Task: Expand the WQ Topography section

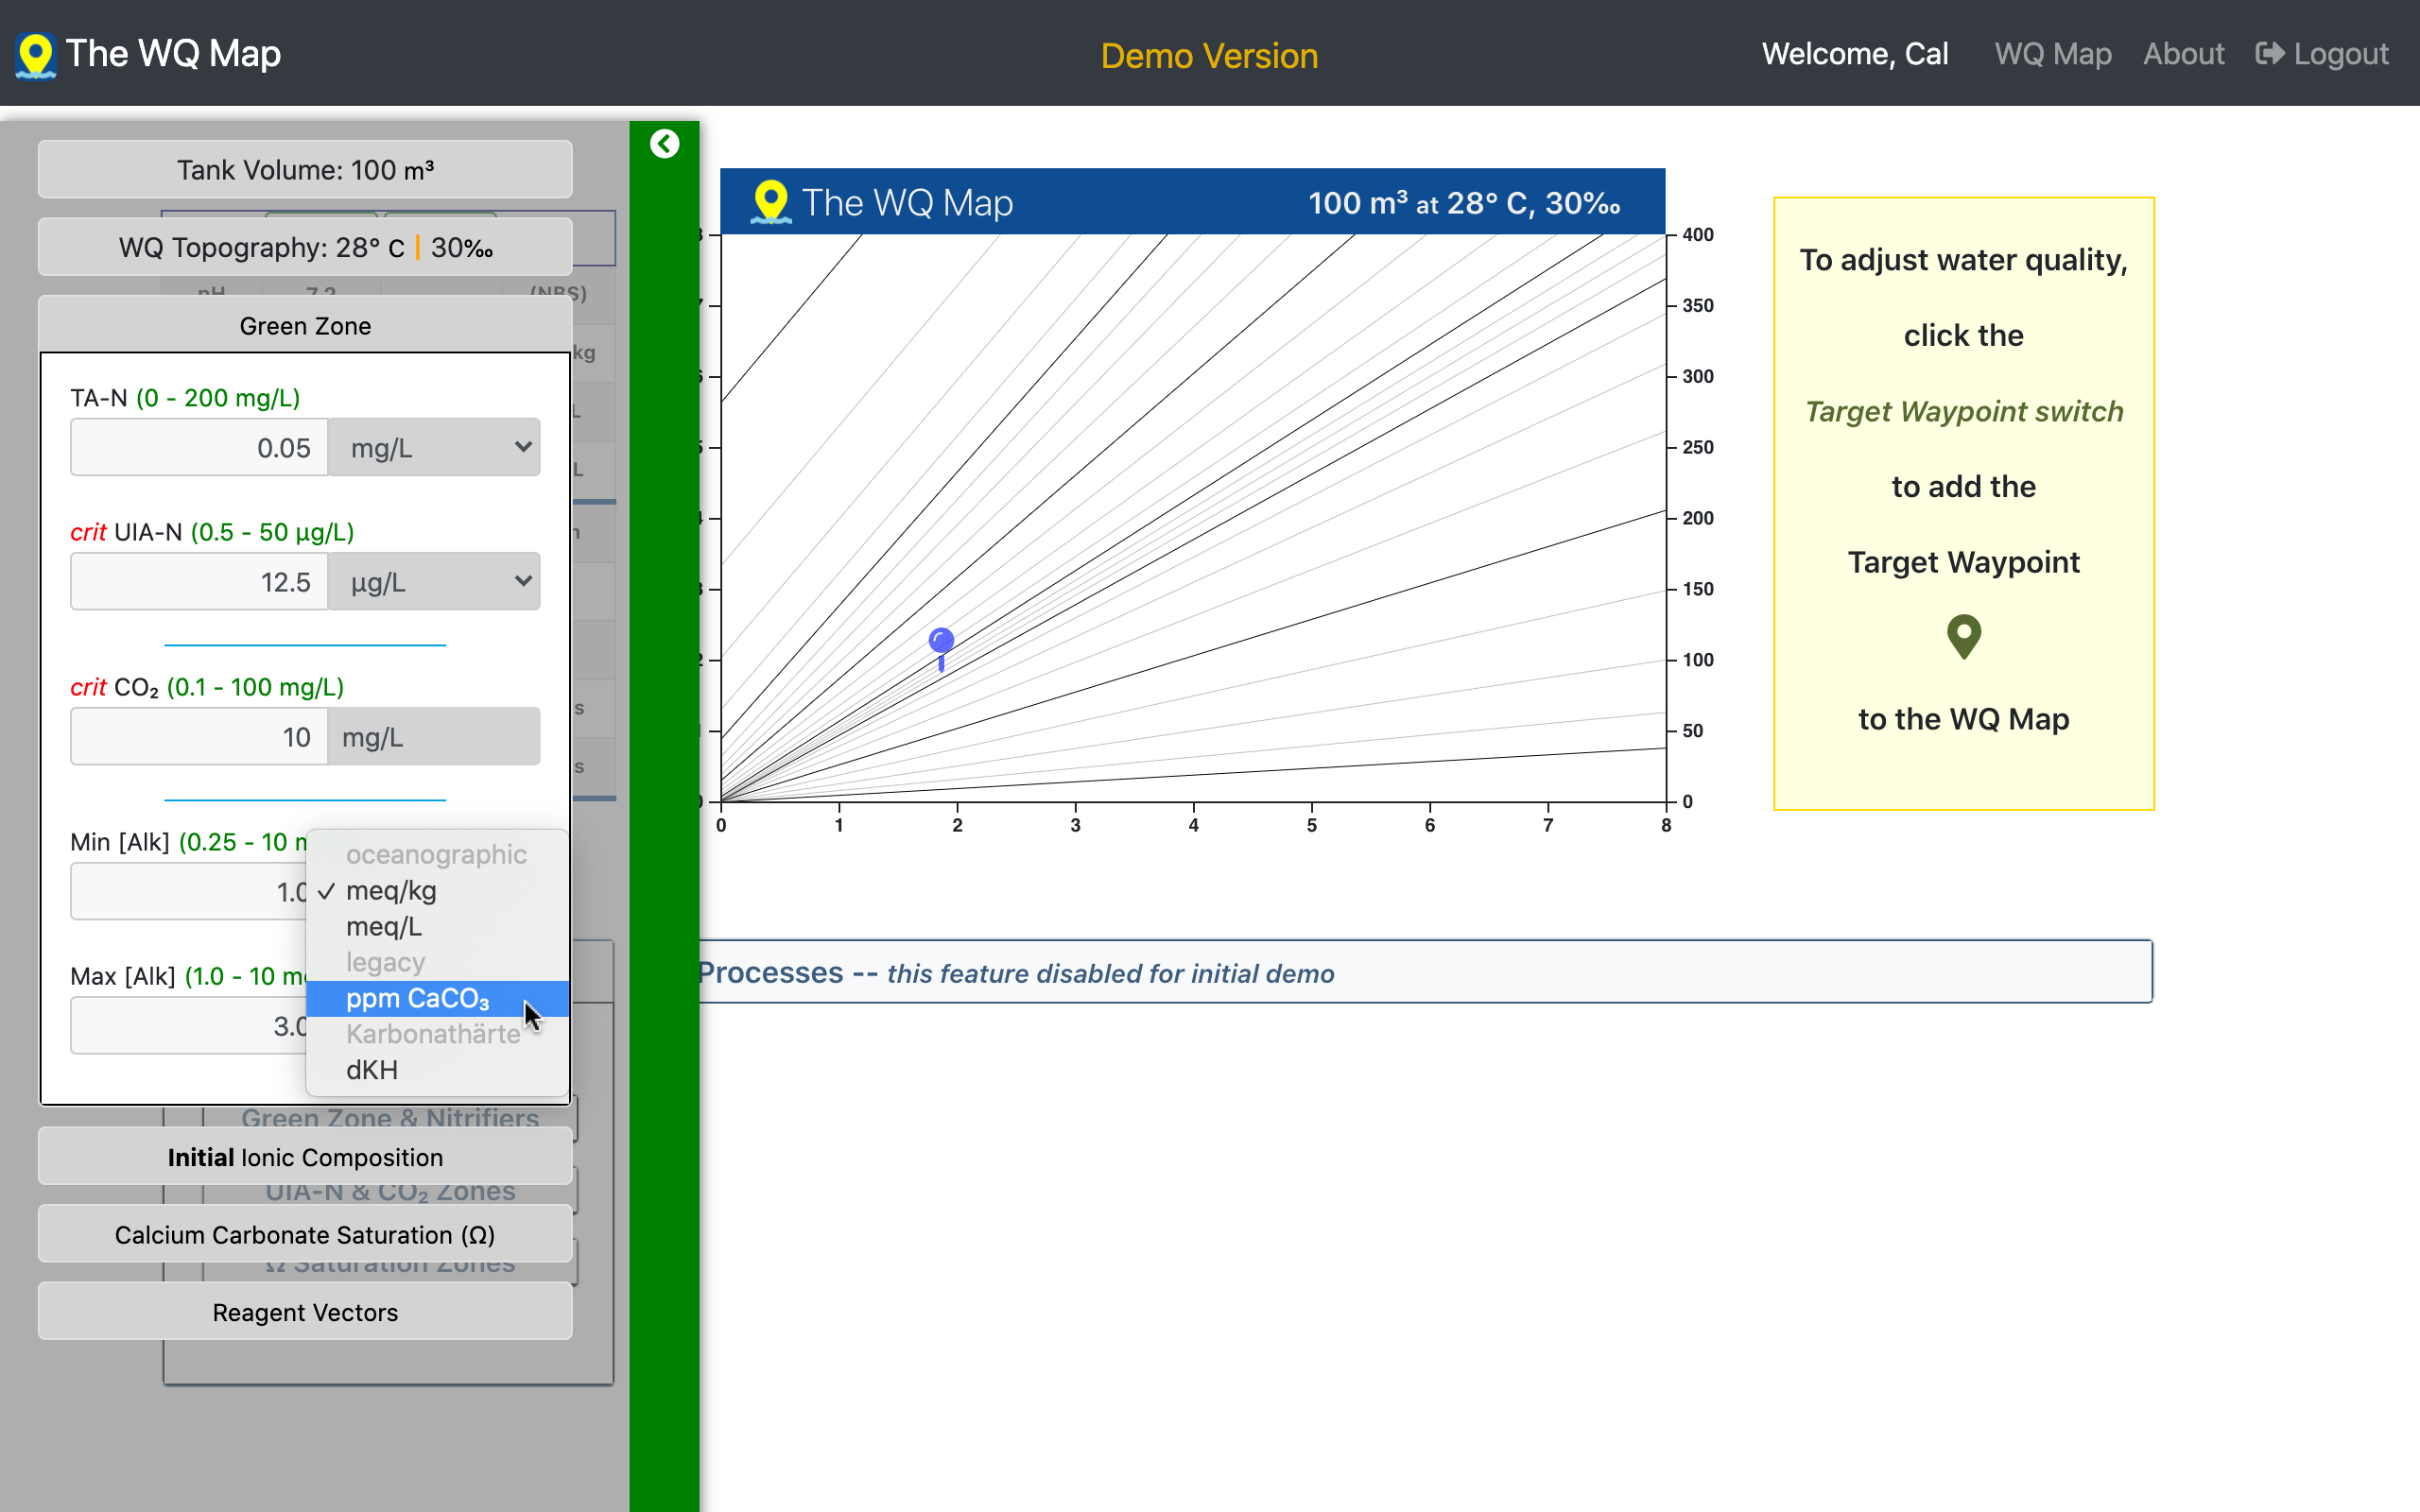Action: [x=305, y=248]
